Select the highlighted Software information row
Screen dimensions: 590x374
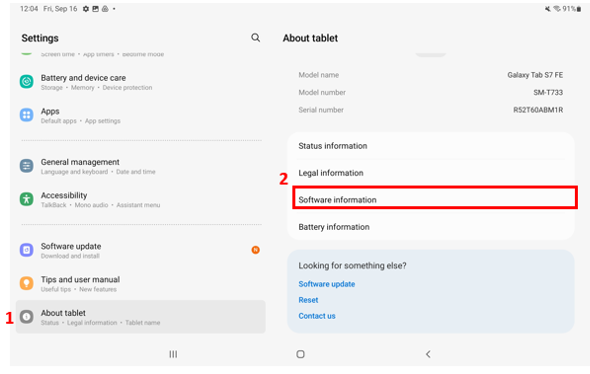click(435, 198)
